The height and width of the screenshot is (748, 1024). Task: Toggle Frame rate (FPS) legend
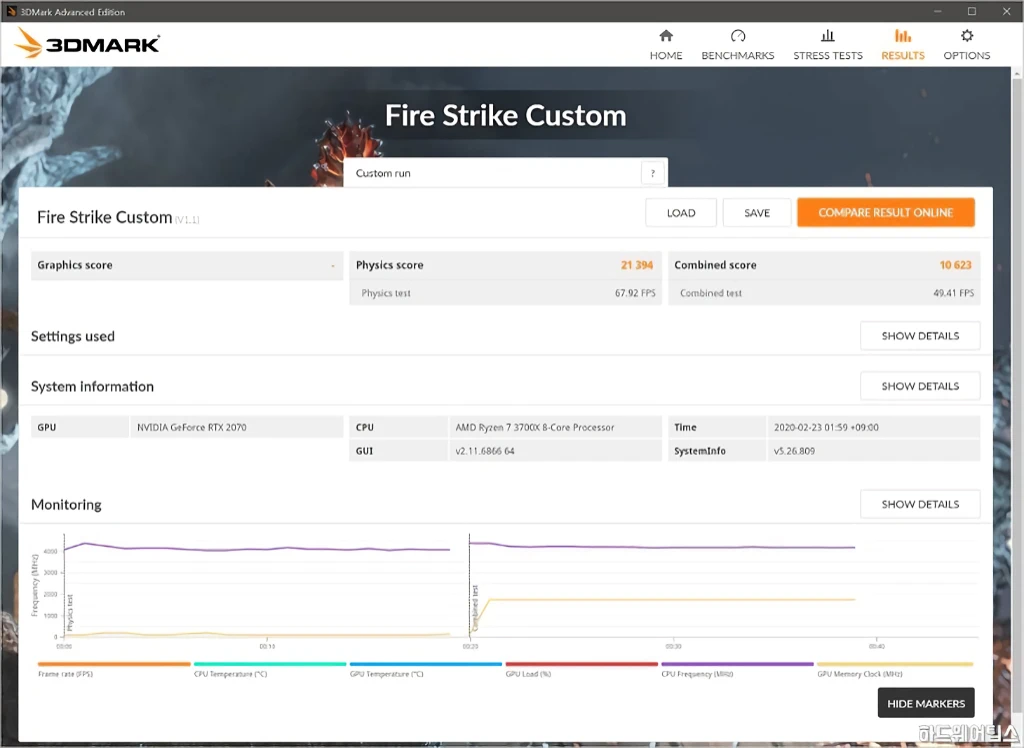click(65, 674)
